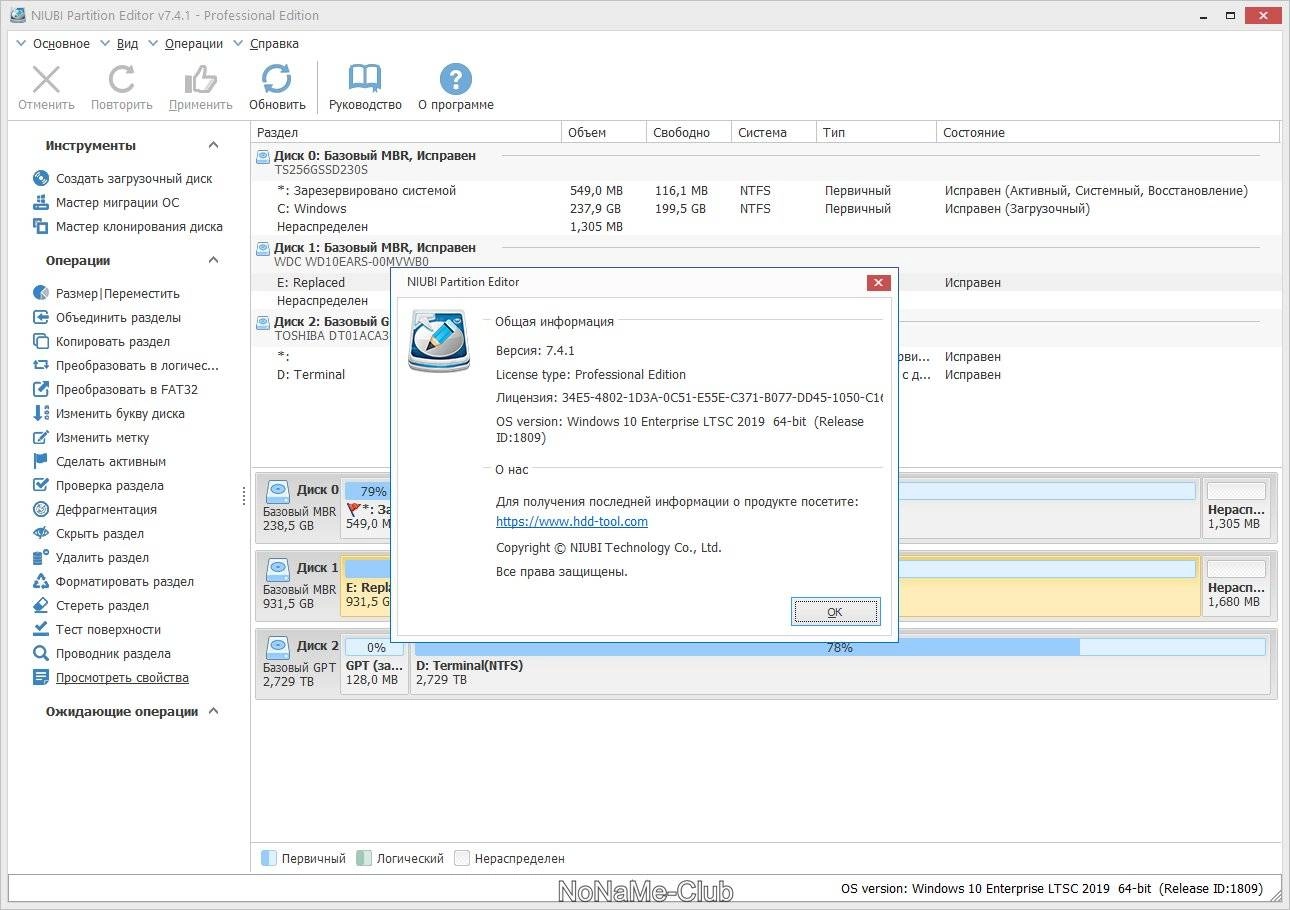Click the Обновить refresh icon
1290x910 pixels.
(277, 80)
